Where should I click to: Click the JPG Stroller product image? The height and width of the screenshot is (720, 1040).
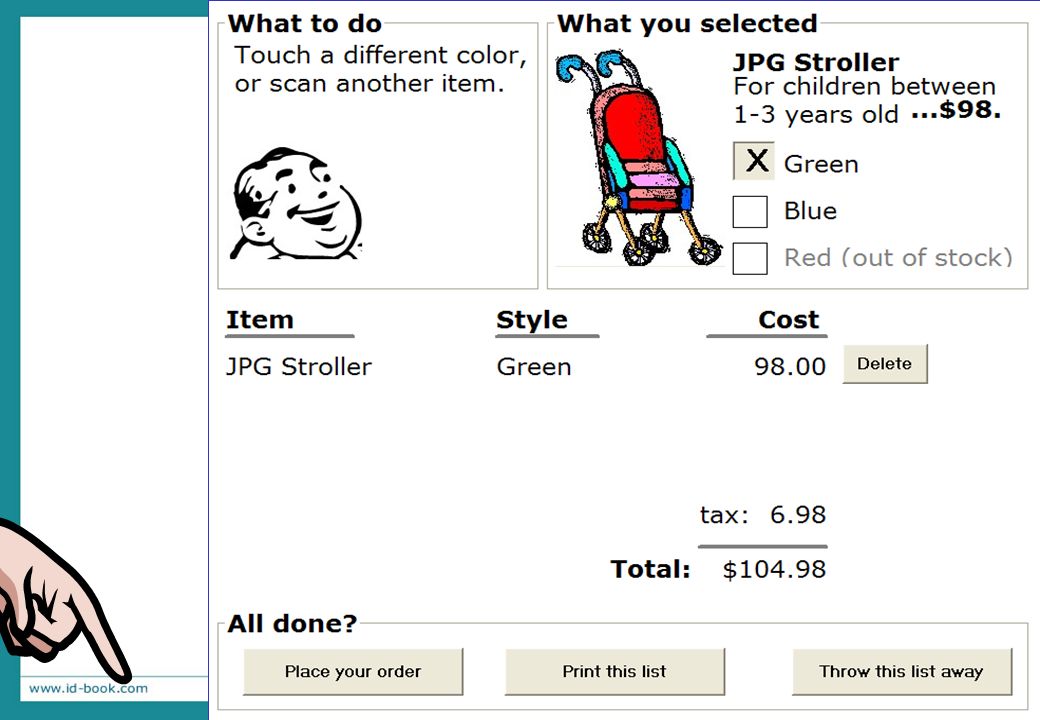(x=639, y=158)
